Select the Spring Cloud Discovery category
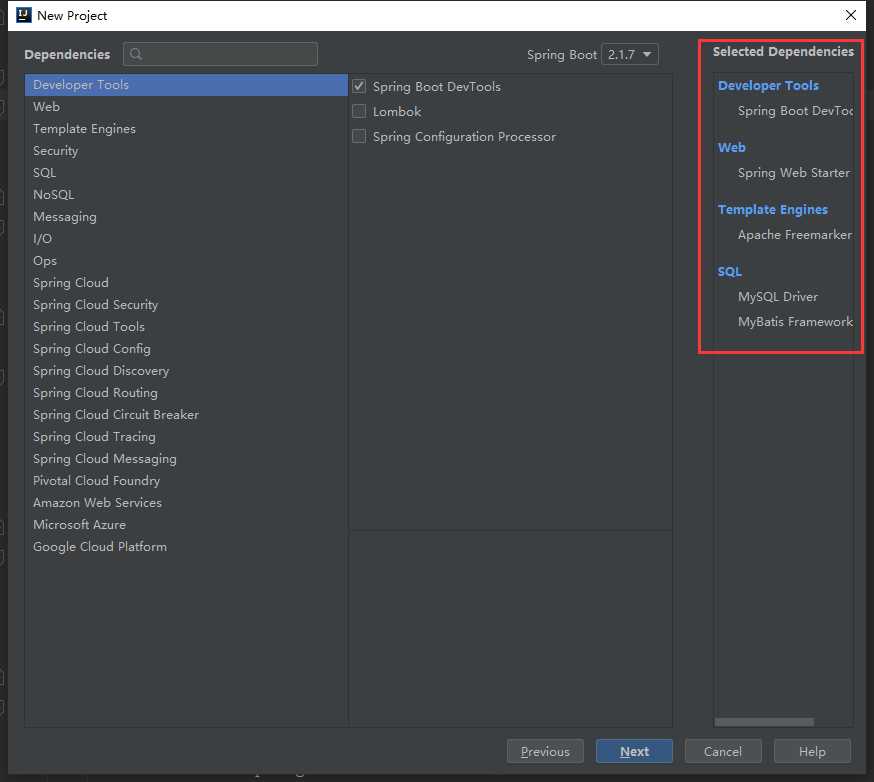 186,371
